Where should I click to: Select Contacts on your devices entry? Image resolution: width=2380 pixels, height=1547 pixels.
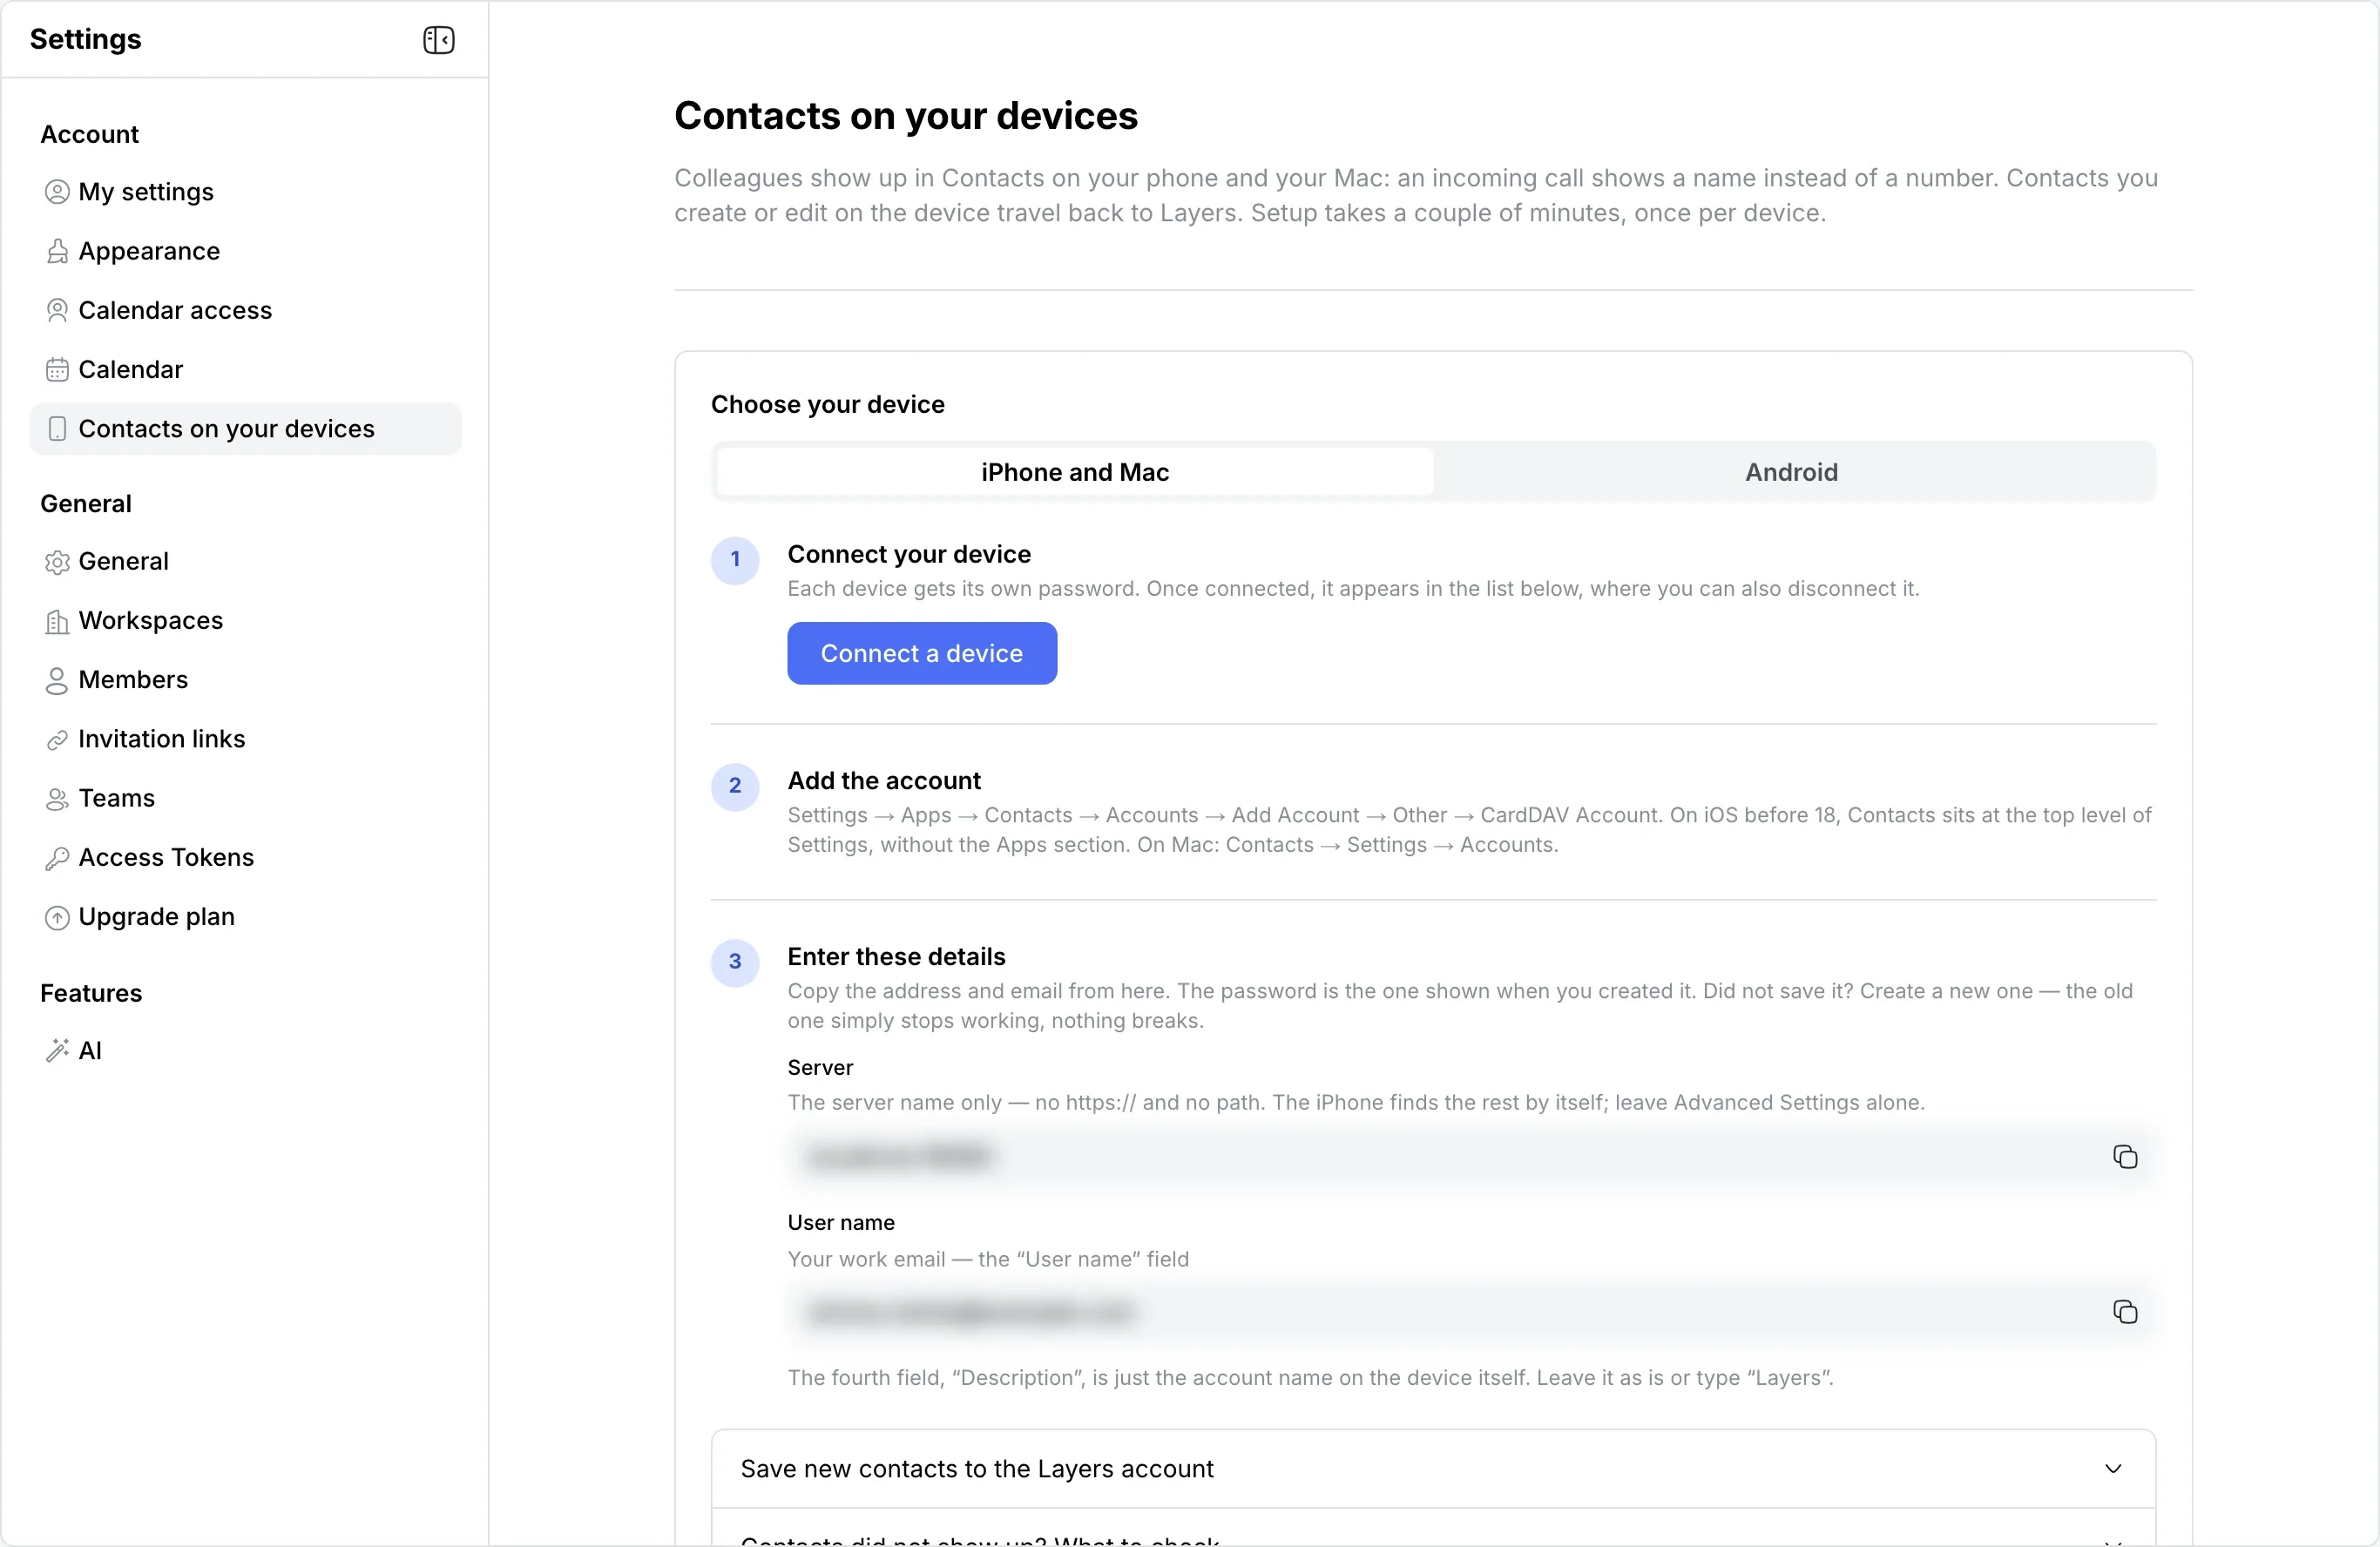tap(245, 429)
